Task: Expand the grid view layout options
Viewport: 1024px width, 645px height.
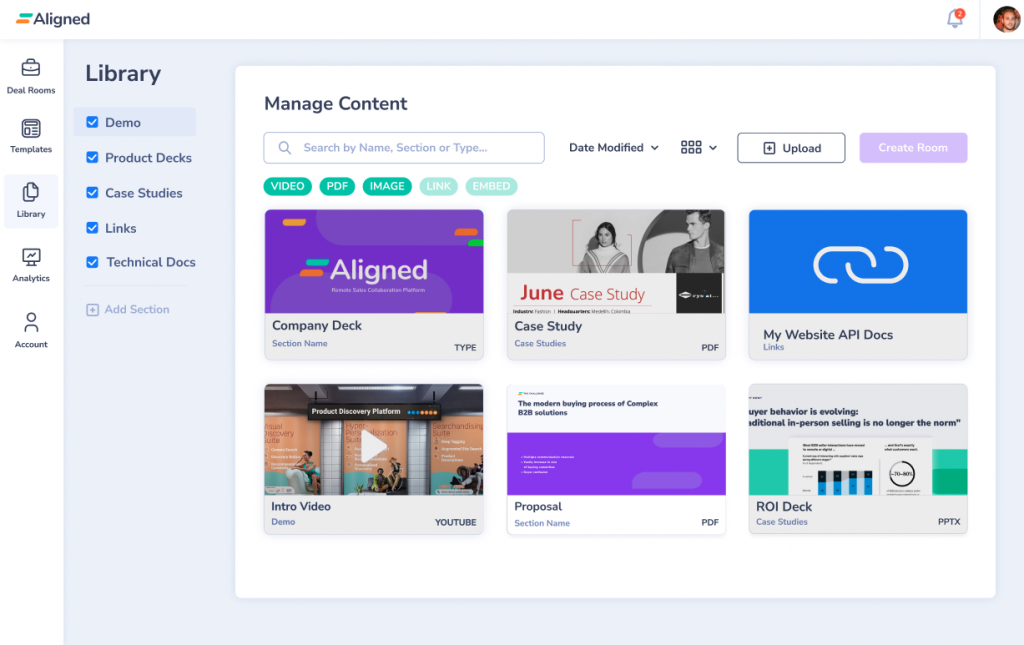Action: tap(697, 147)
